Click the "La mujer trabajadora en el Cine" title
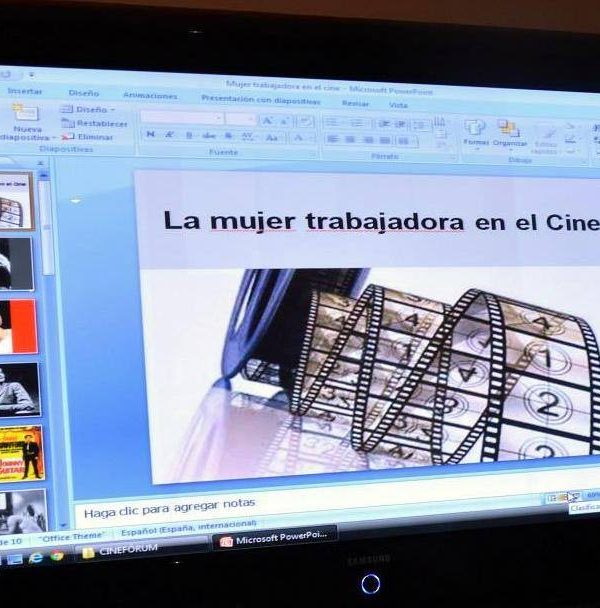The image size is (600, 608). (x=382, y=222)
